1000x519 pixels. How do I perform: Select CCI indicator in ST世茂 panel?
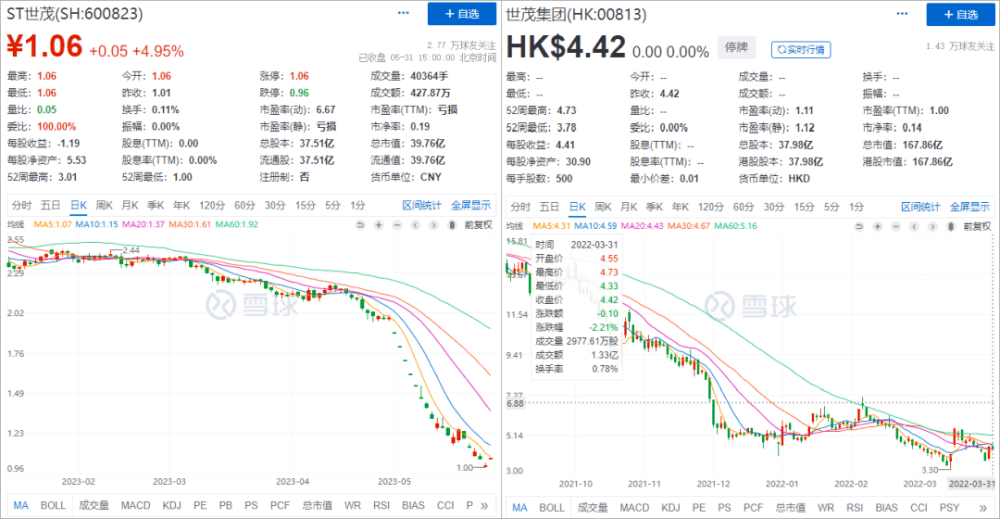pos(445,506)
